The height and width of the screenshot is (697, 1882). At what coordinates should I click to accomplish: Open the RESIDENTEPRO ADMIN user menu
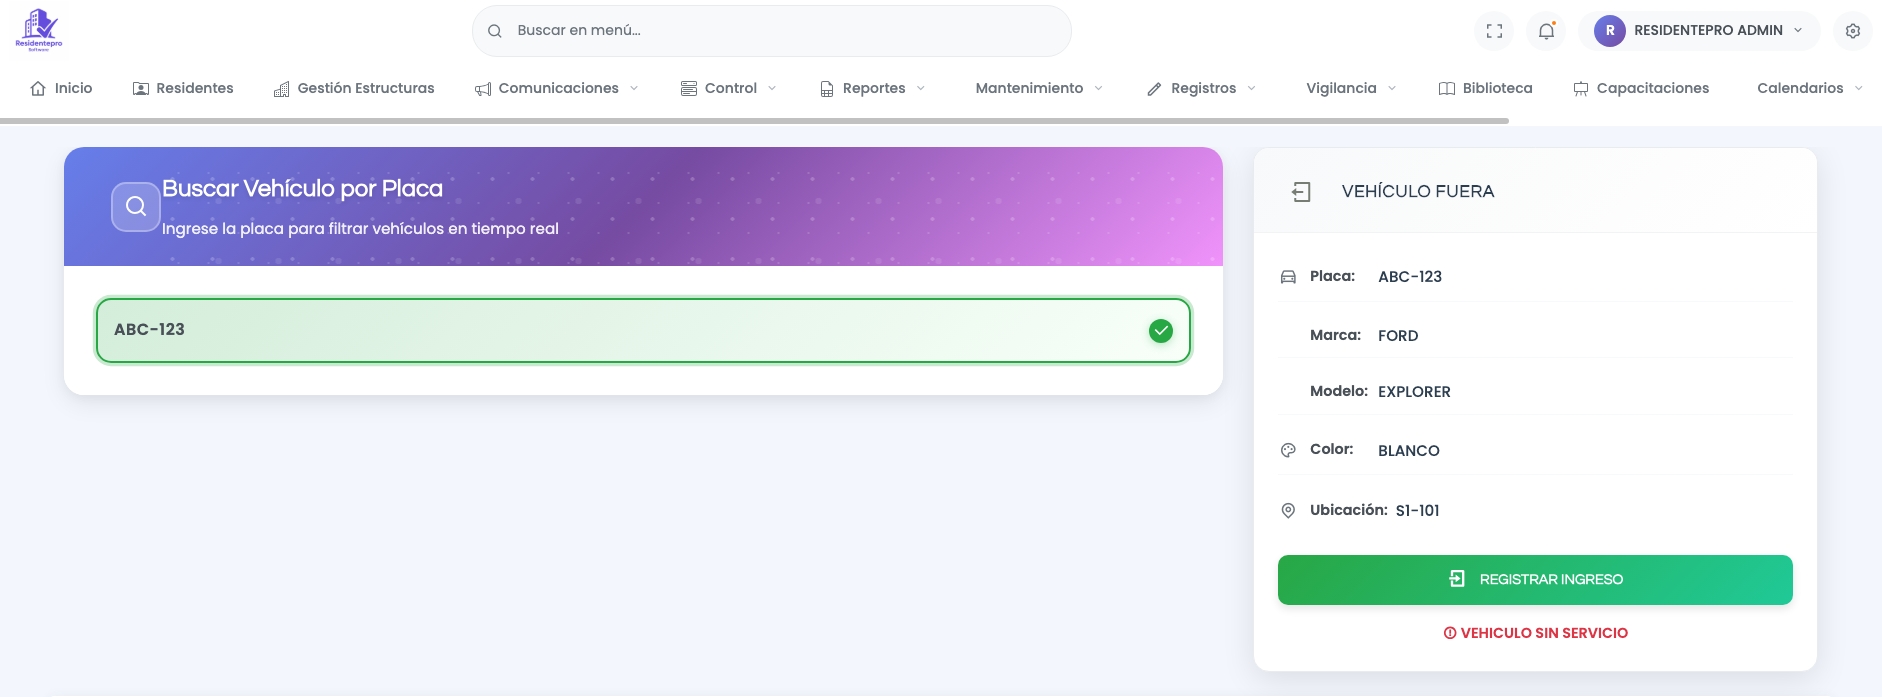(x=1699, y=31)
